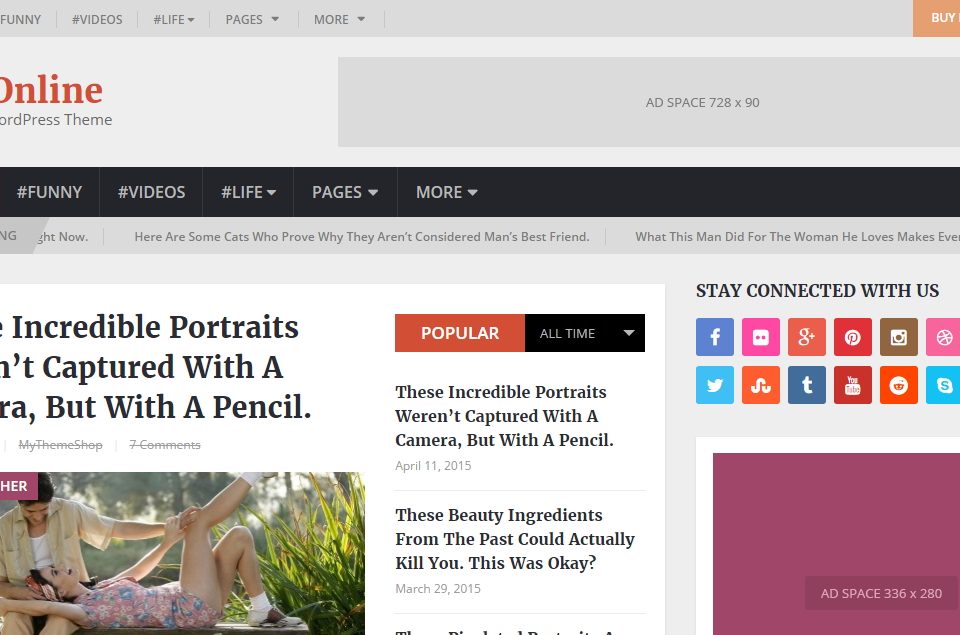Open the Dribbble social icon
960x635 pixels.
click(x=943, y=337)
